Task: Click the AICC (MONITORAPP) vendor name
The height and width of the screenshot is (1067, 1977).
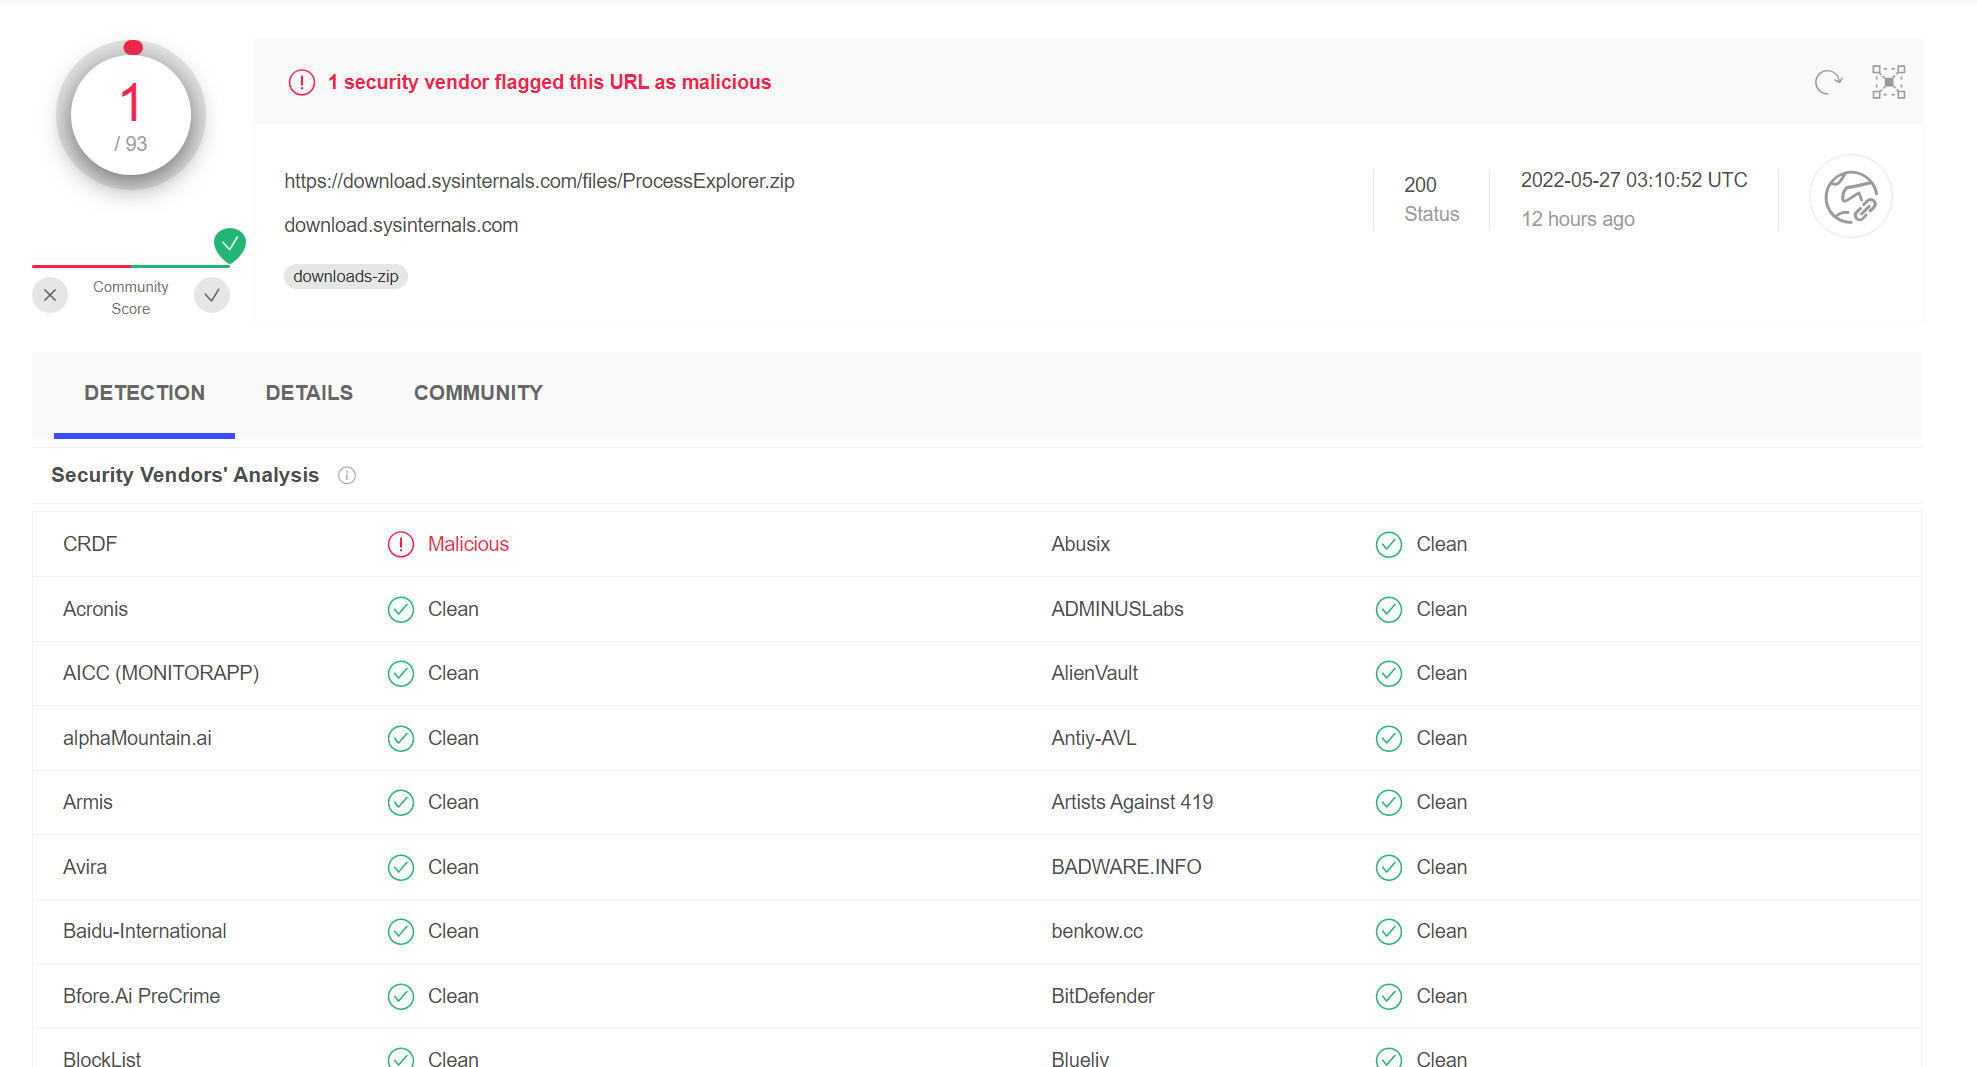Action: tap(161, 673)
